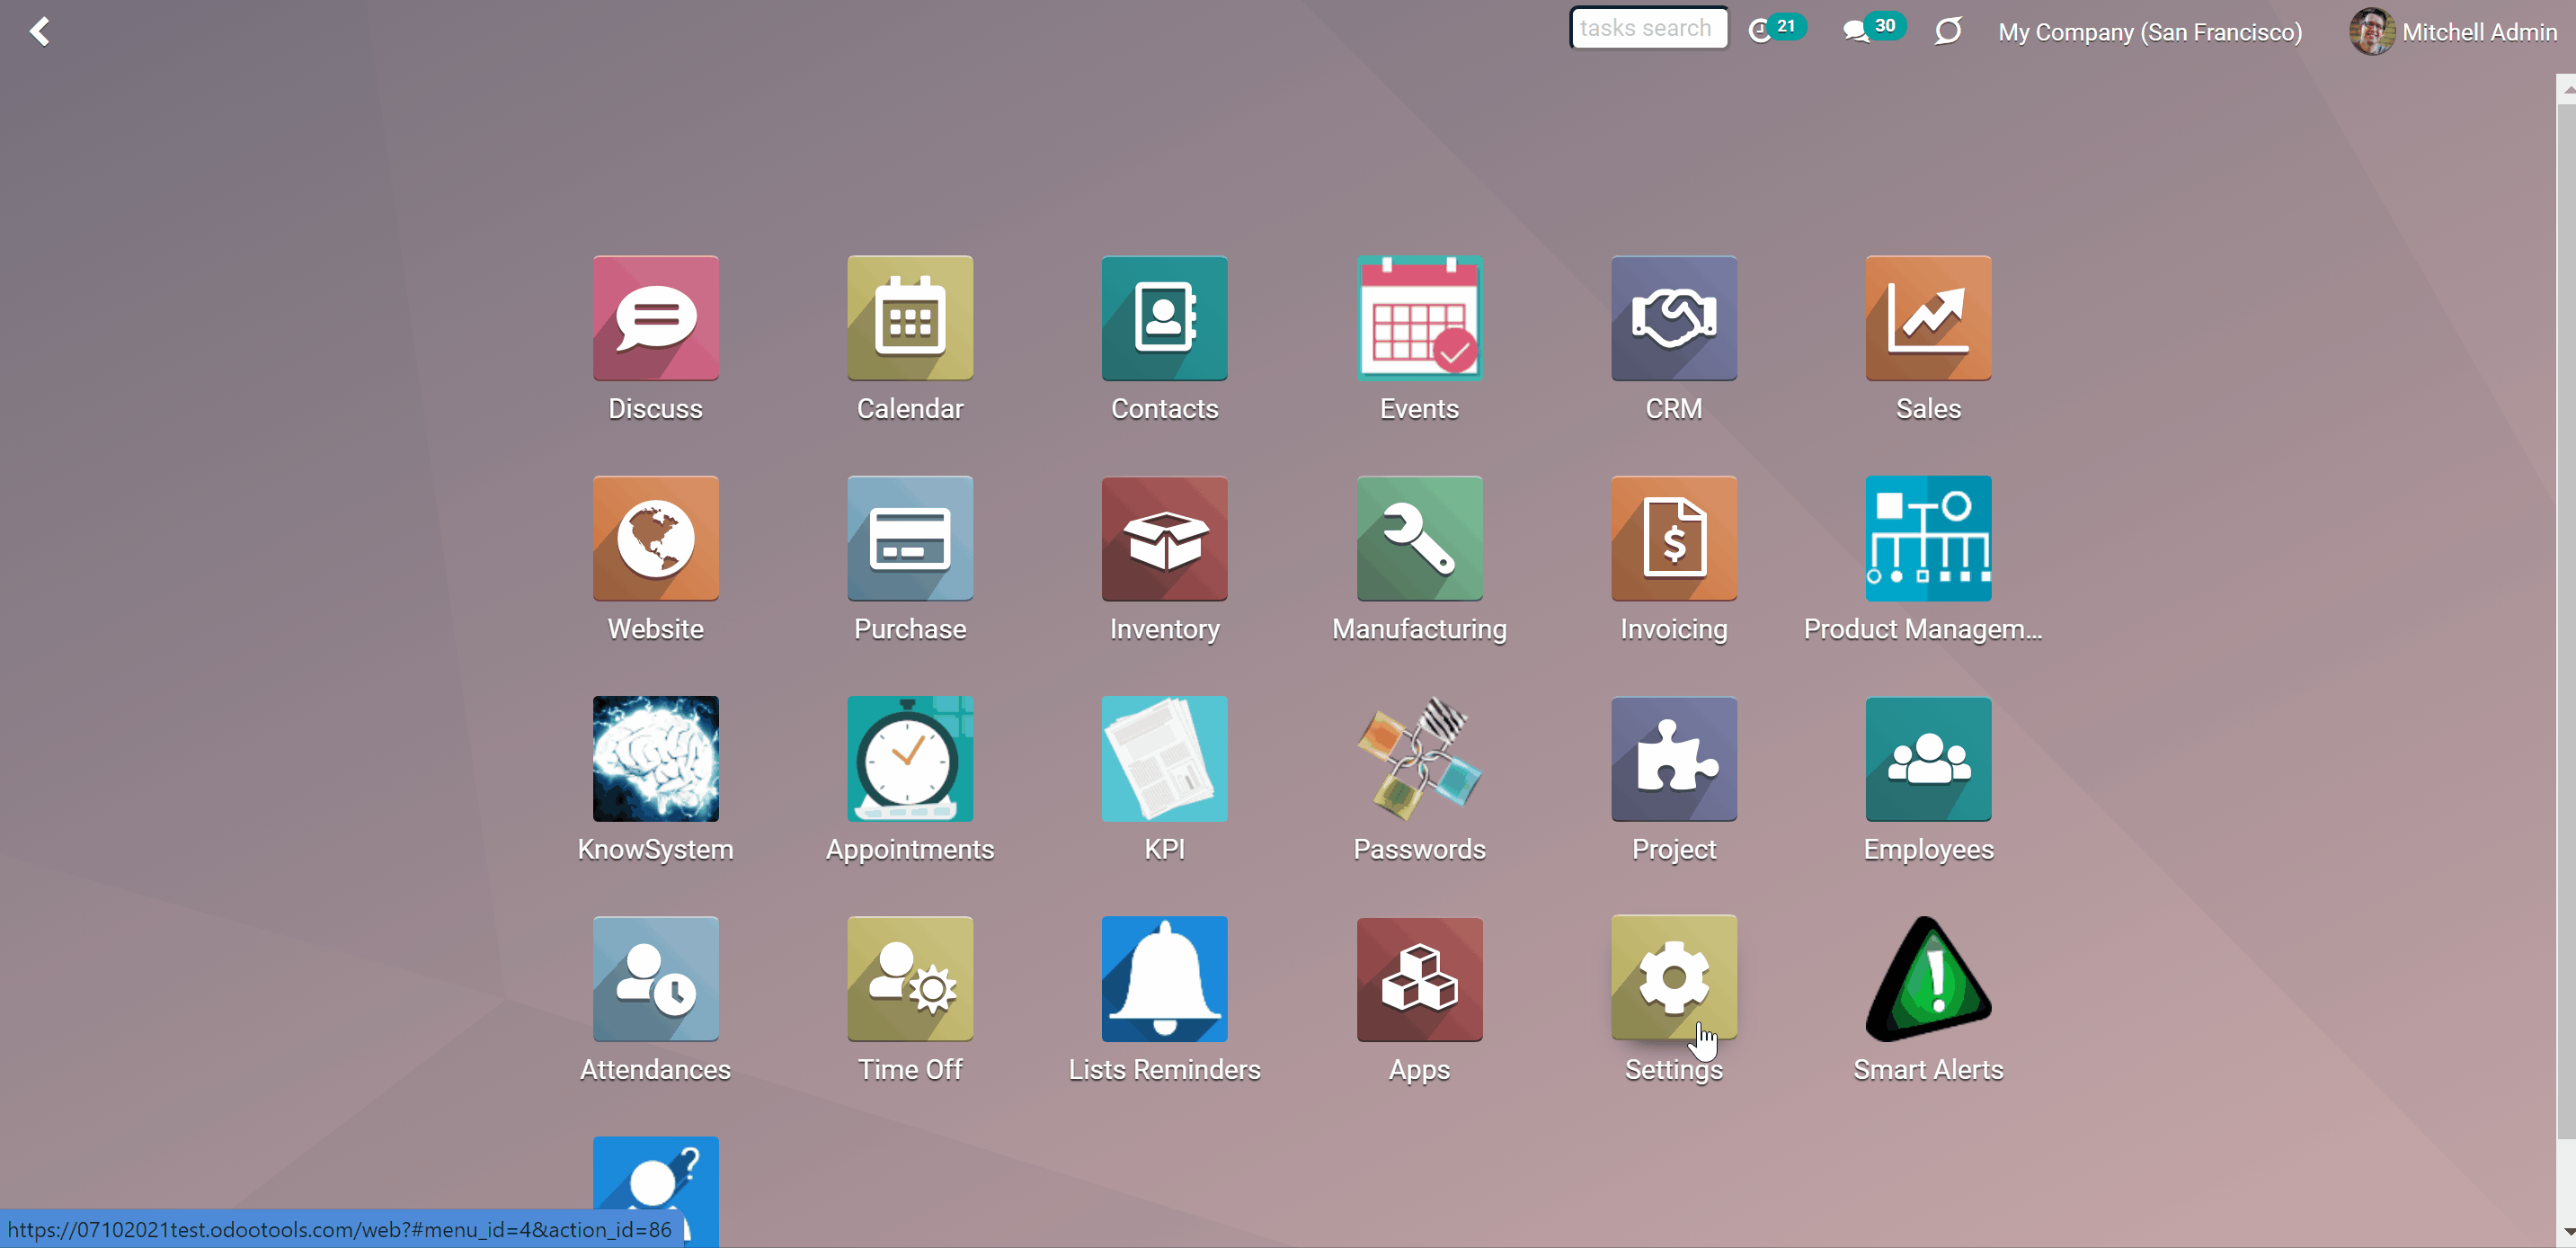Open the Employees app
Screen dimensions: 2576x1248
pyautogui.click(x=1928, y=758)
